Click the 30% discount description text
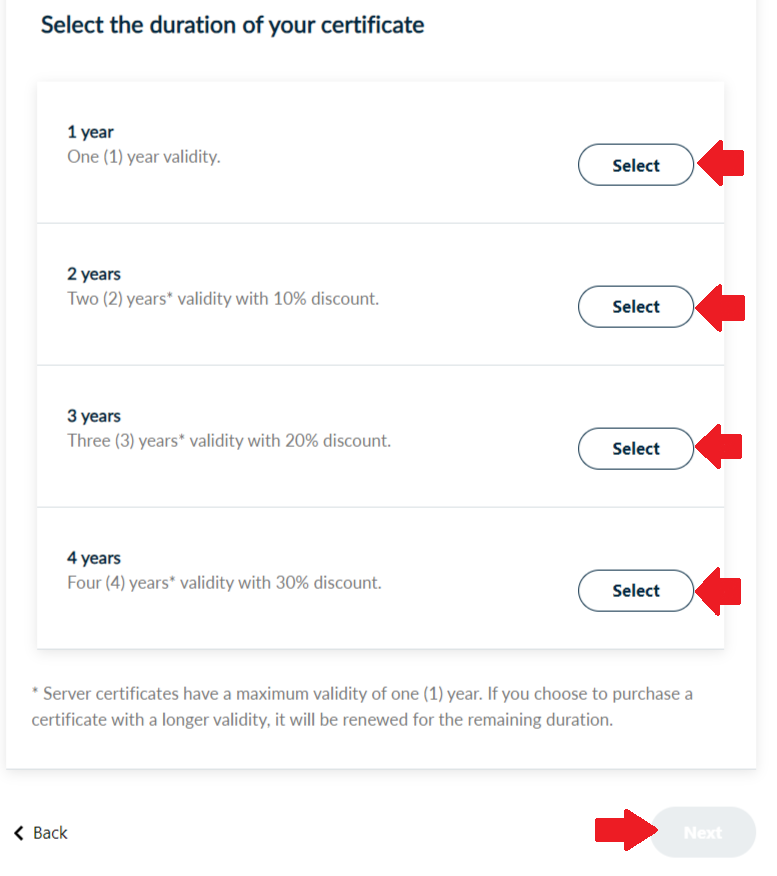This screenshot has width=777, height=876. (x=224, y=582)
